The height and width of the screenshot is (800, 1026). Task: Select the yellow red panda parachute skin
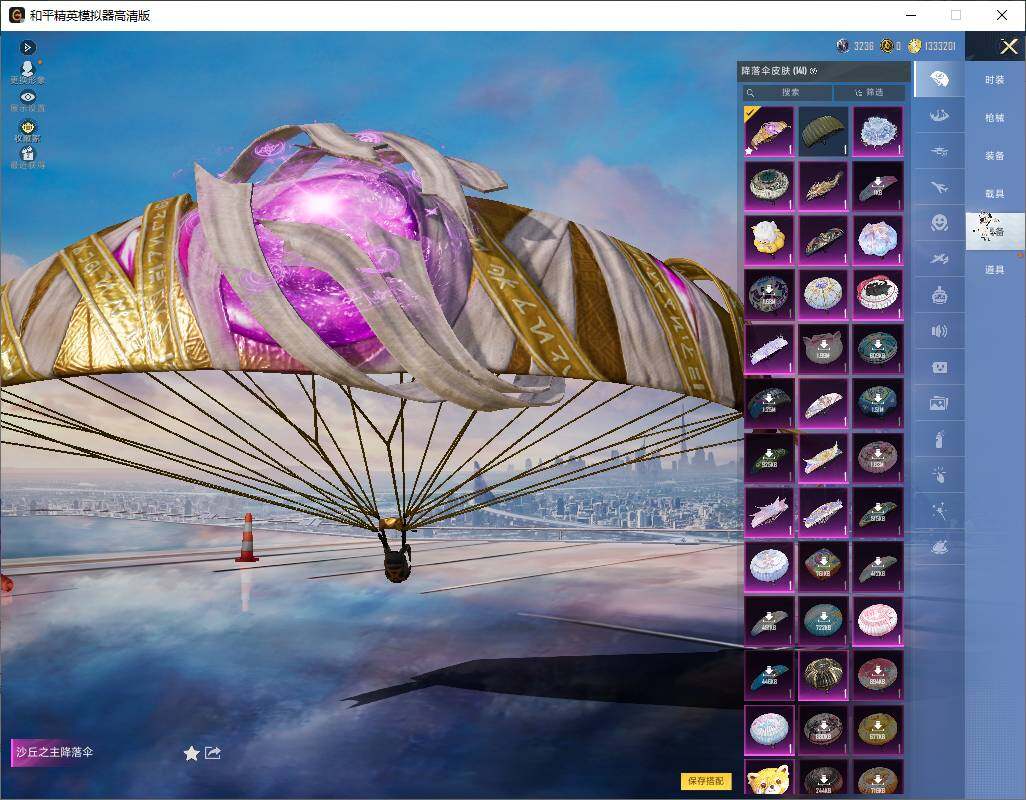769,778
